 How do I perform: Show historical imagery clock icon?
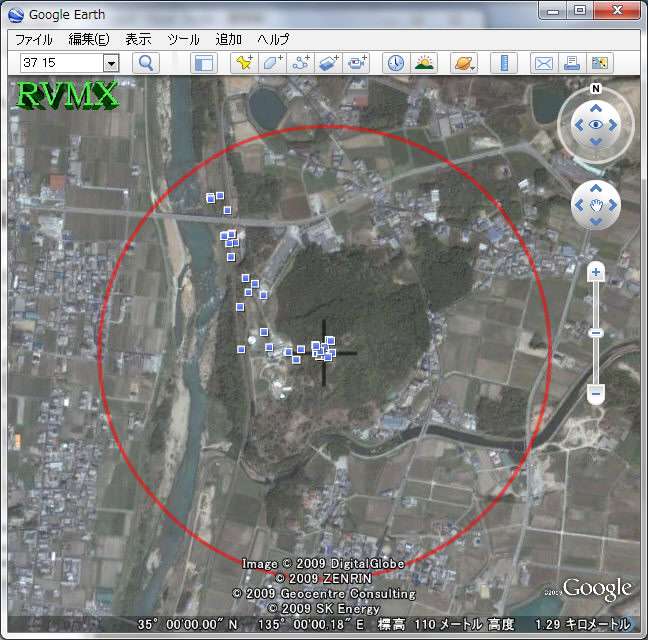point(396,63)
